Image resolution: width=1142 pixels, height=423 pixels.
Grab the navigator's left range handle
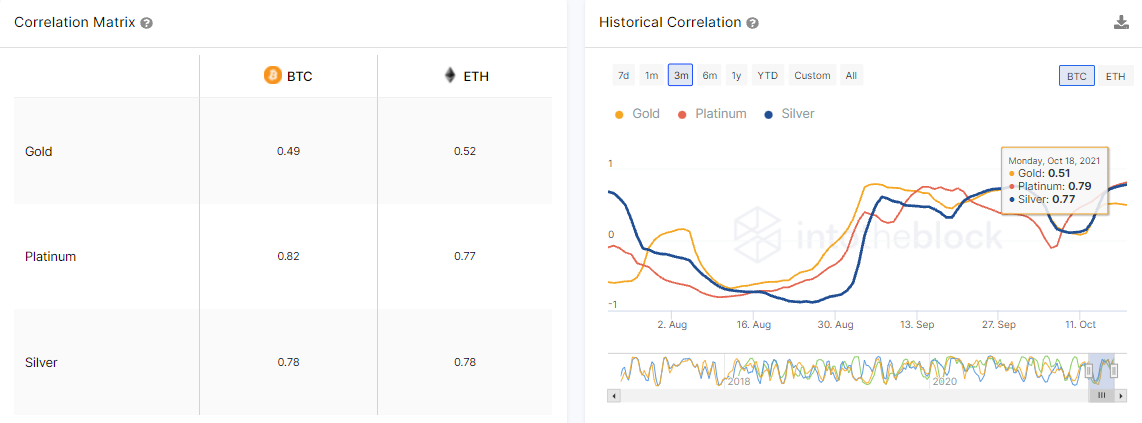pyautogui.click(x=1090, y=372)
